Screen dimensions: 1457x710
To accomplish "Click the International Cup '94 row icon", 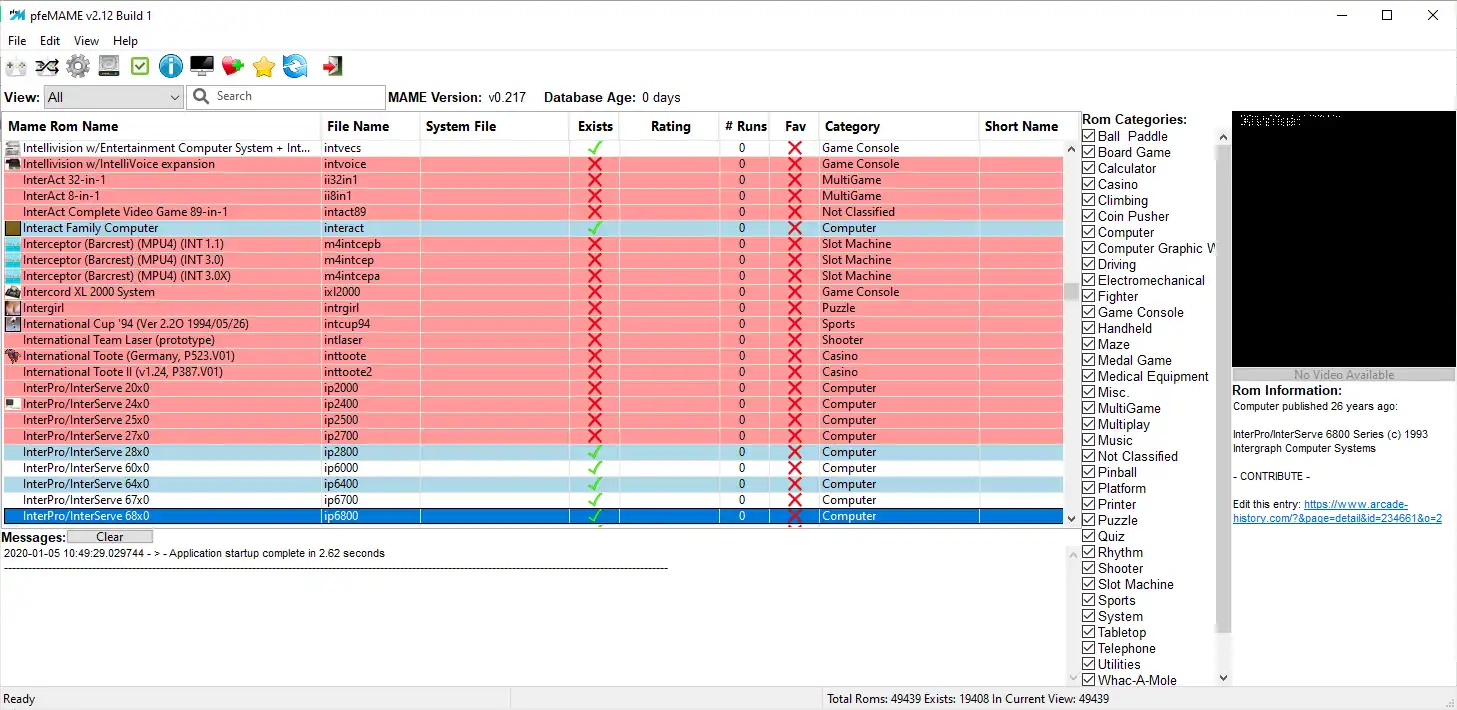I will (13, 324).
